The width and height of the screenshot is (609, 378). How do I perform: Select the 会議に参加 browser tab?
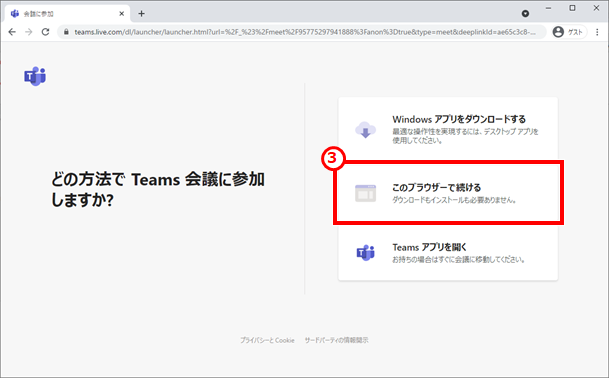67,14
